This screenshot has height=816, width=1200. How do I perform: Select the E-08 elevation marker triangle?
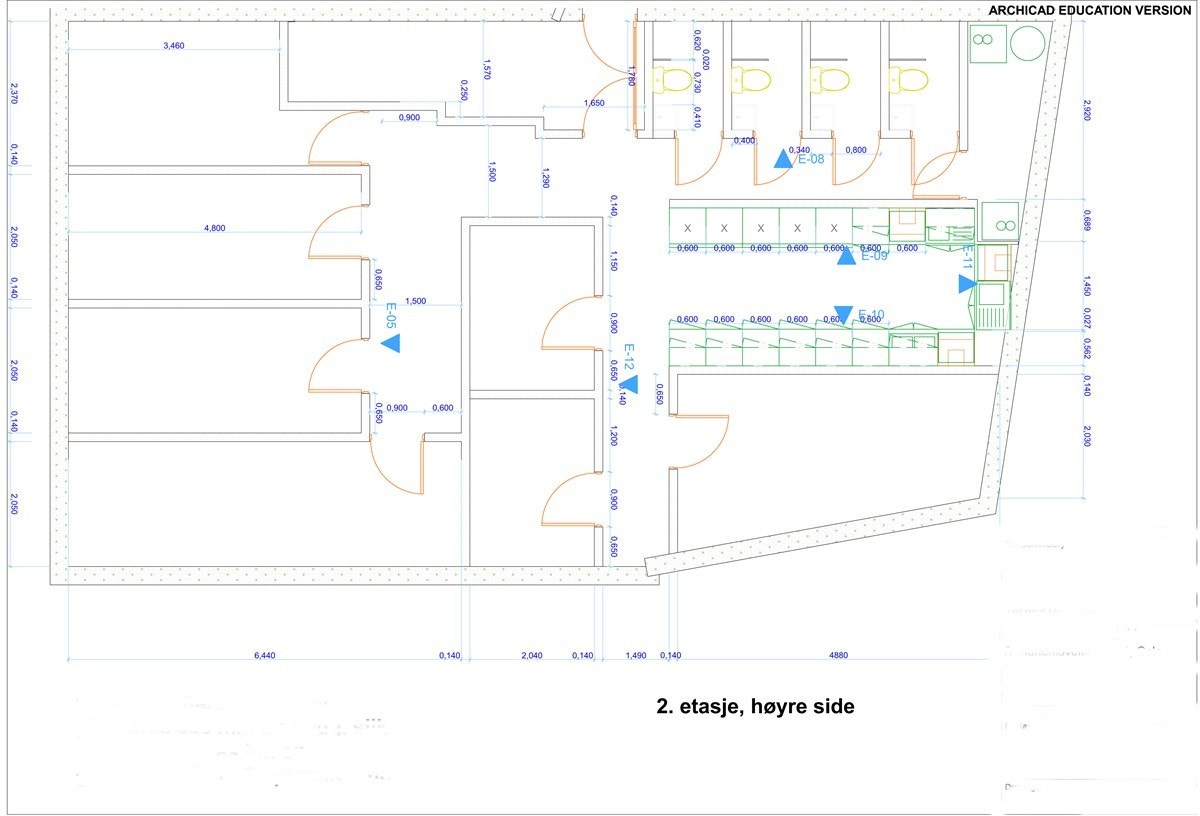point(783,158)
